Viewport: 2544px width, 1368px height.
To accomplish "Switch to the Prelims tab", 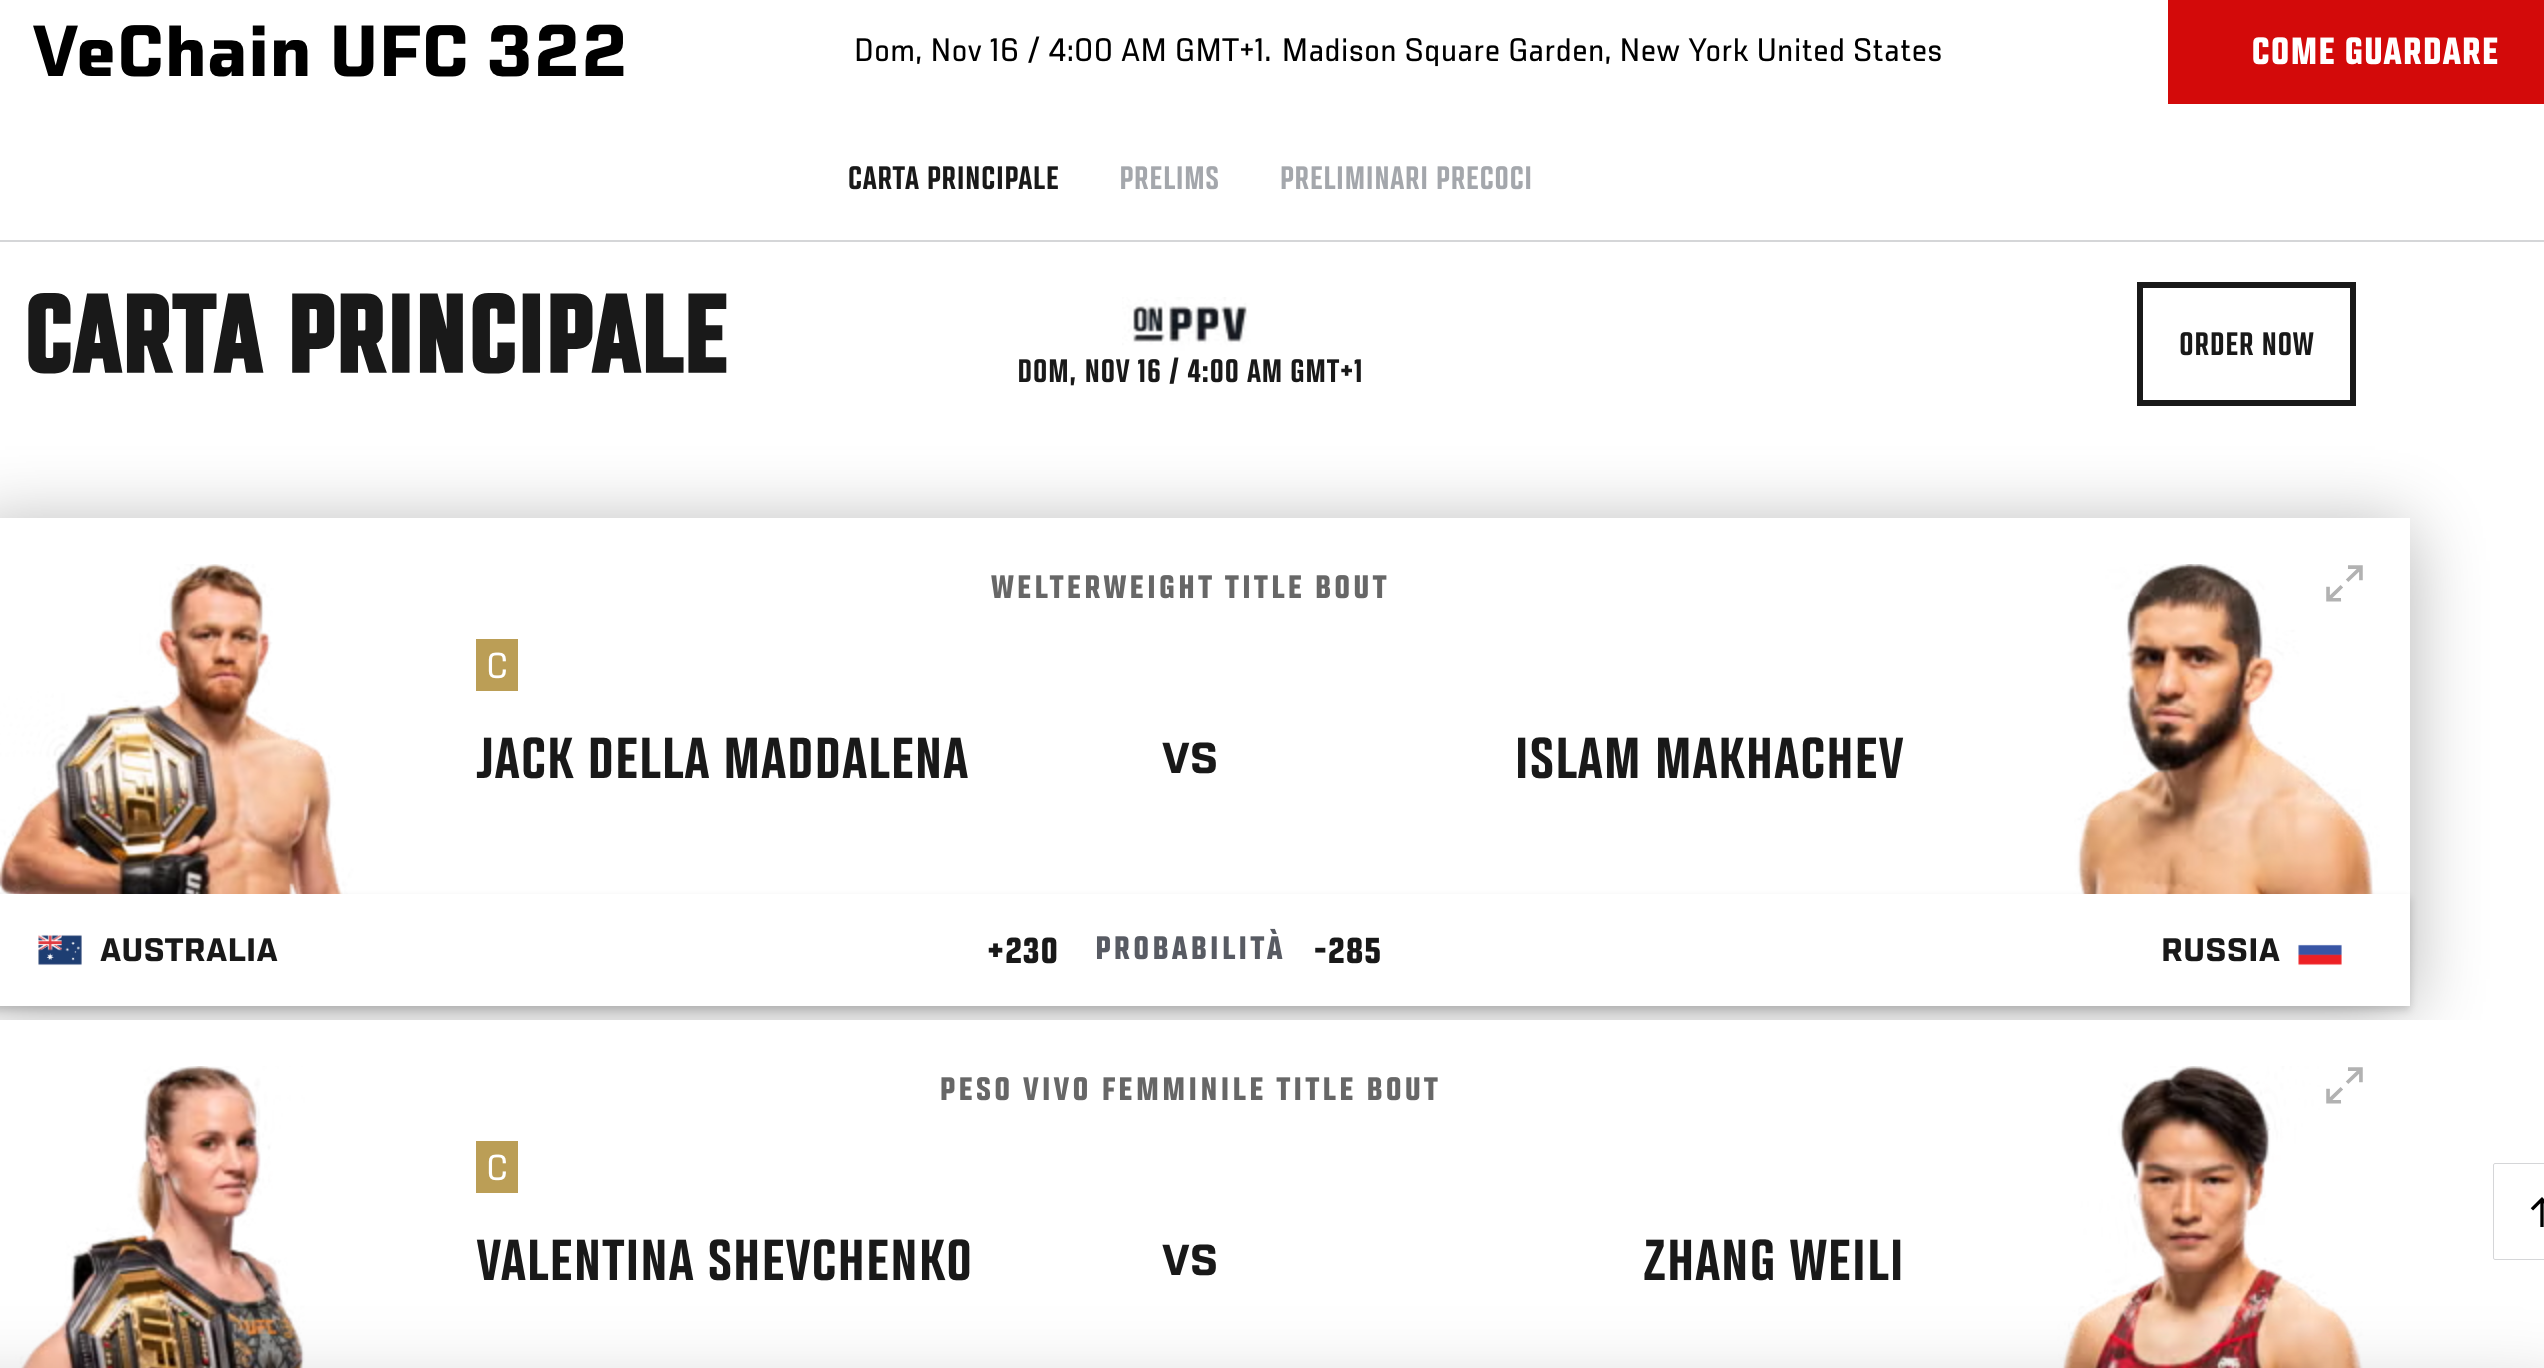I will pos(1169,179).
